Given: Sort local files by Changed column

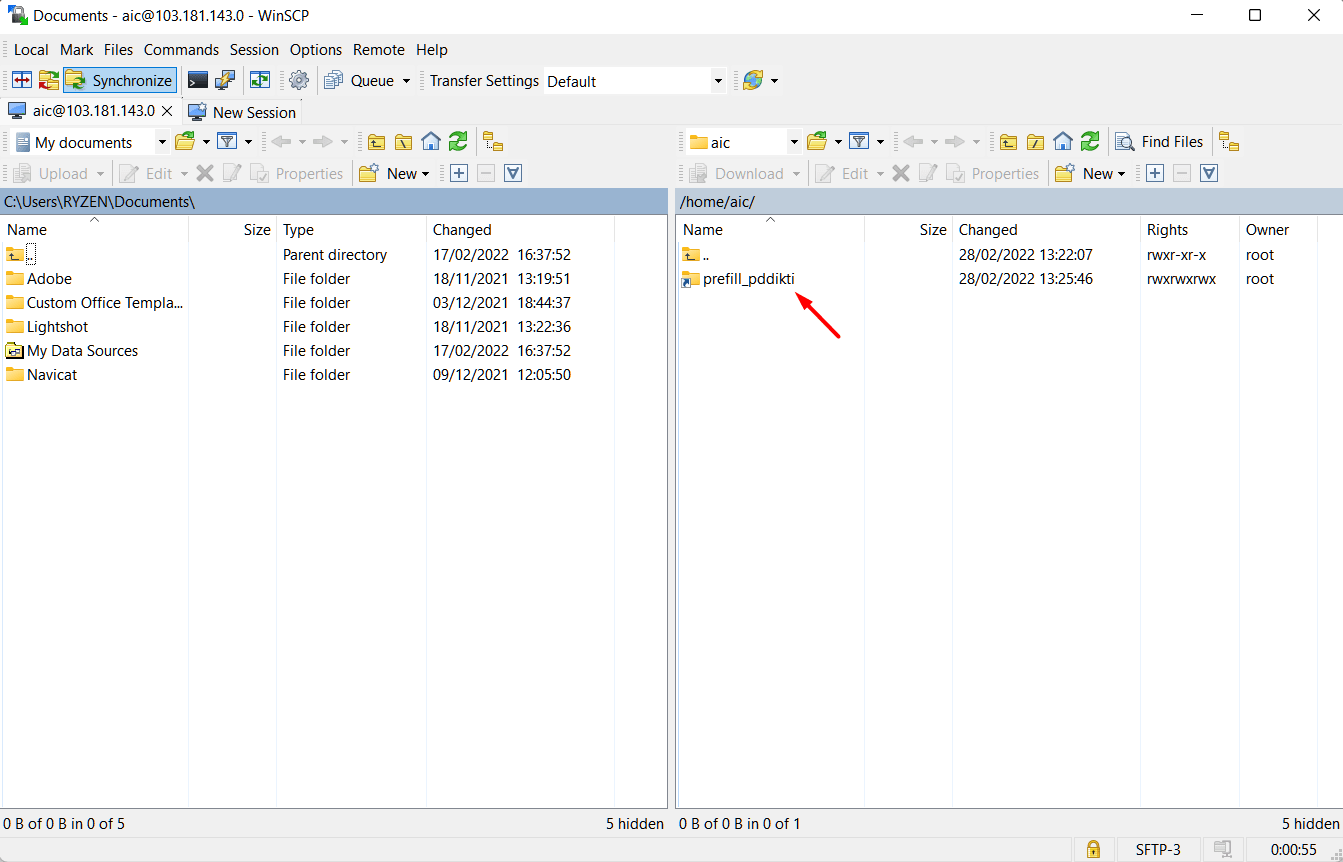Looking at the screenshot, I should point(462,230).
